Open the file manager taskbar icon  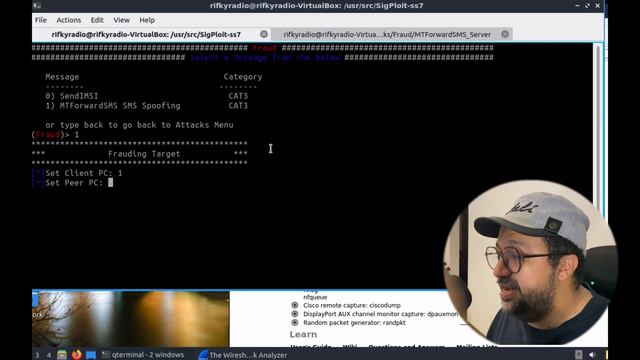(x=62, y=355)
